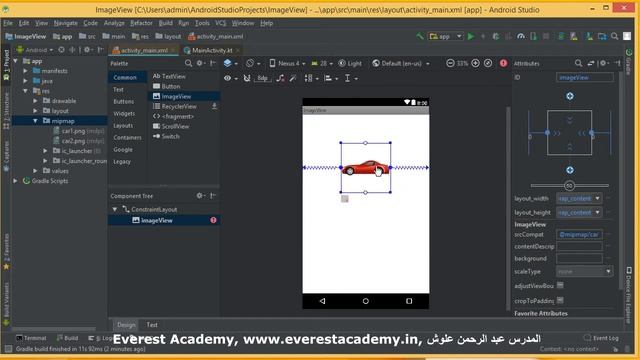Click the Make Project hammer icon
Screen dimensions: 640x360
click(x=420, y=36)
